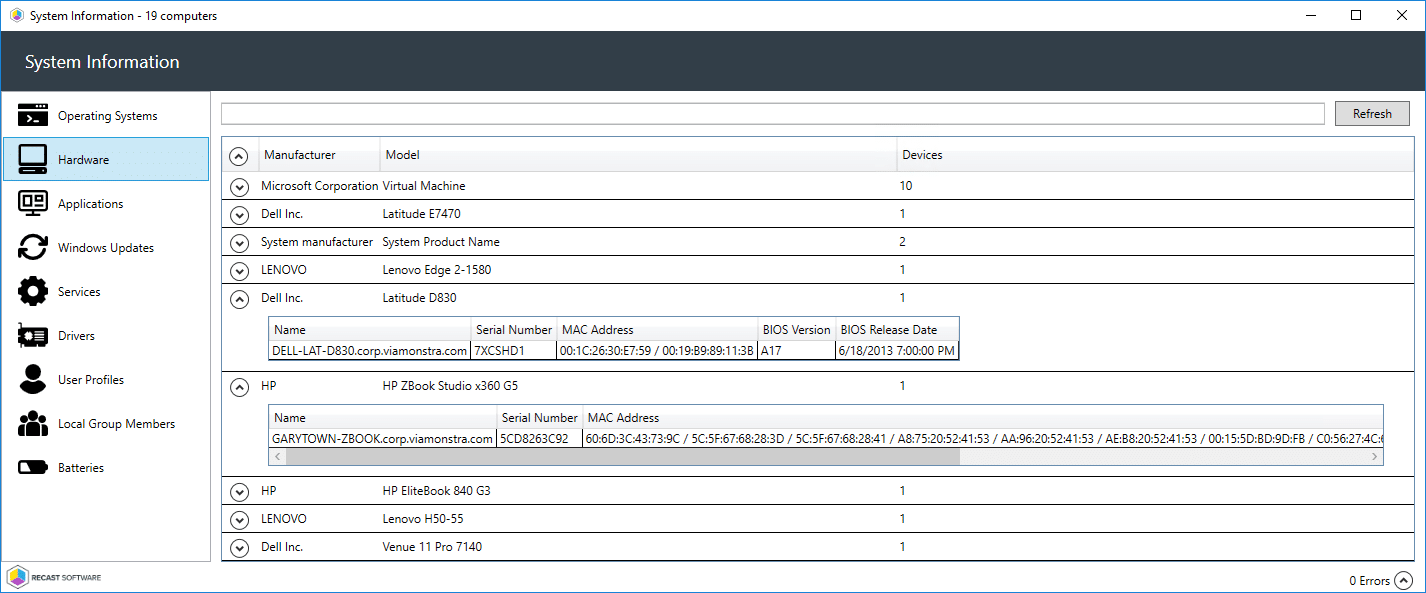Open the Drivers card icon
The image size is (1426, 593).
pos(33,336)
